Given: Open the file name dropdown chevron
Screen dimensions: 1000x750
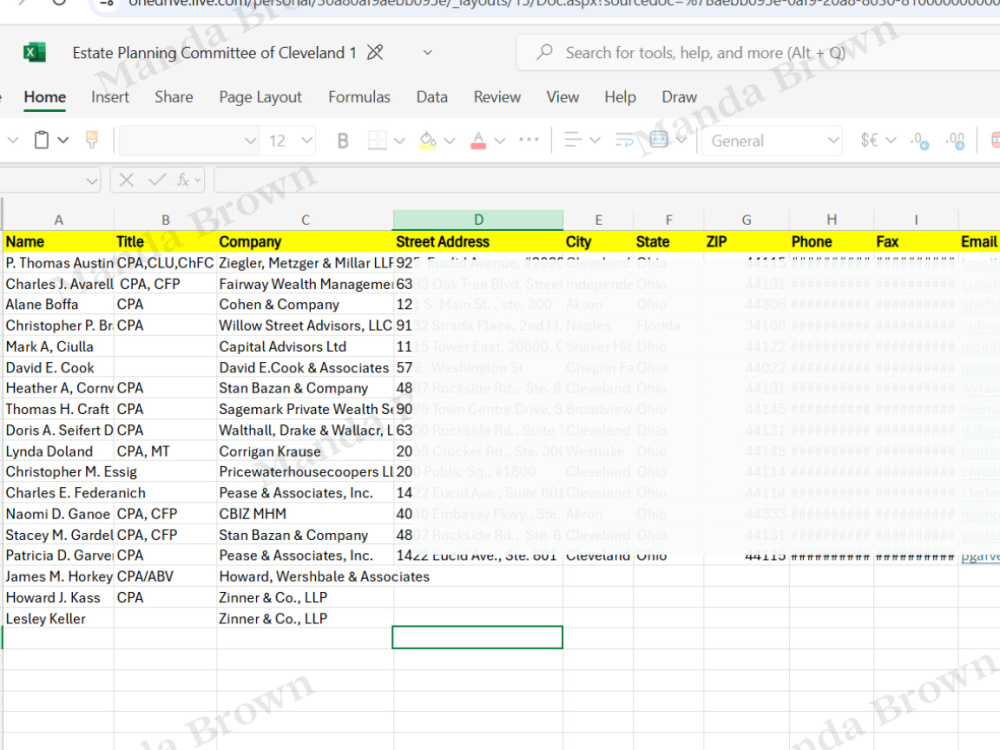Looking at the screenshot, I should tap(427, 52).
